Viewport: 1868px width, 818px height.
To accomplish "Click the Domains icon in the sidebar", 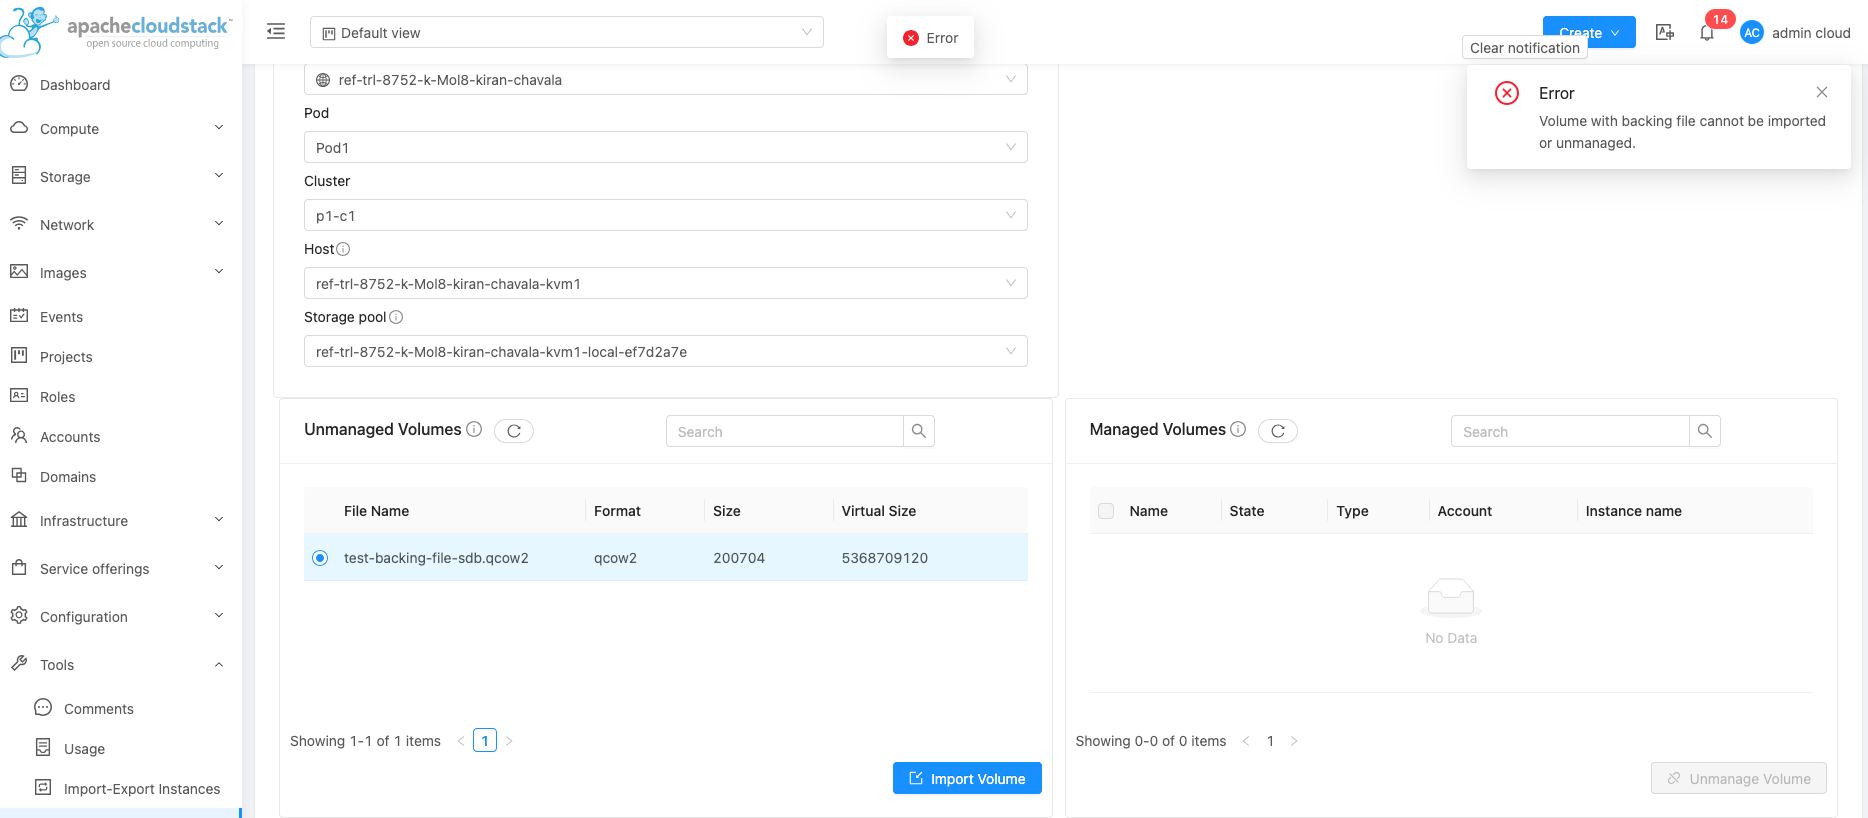I will 19,476.
